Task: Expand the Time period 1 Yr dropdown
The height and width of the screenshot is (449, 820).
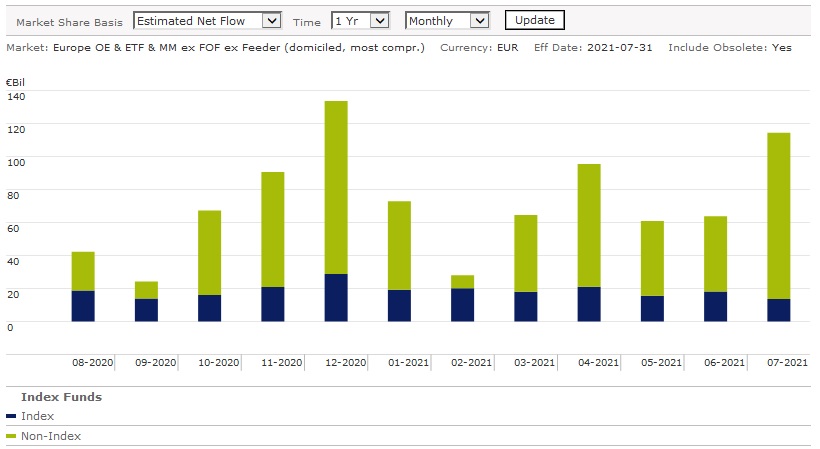Action: tap(360, 21)
